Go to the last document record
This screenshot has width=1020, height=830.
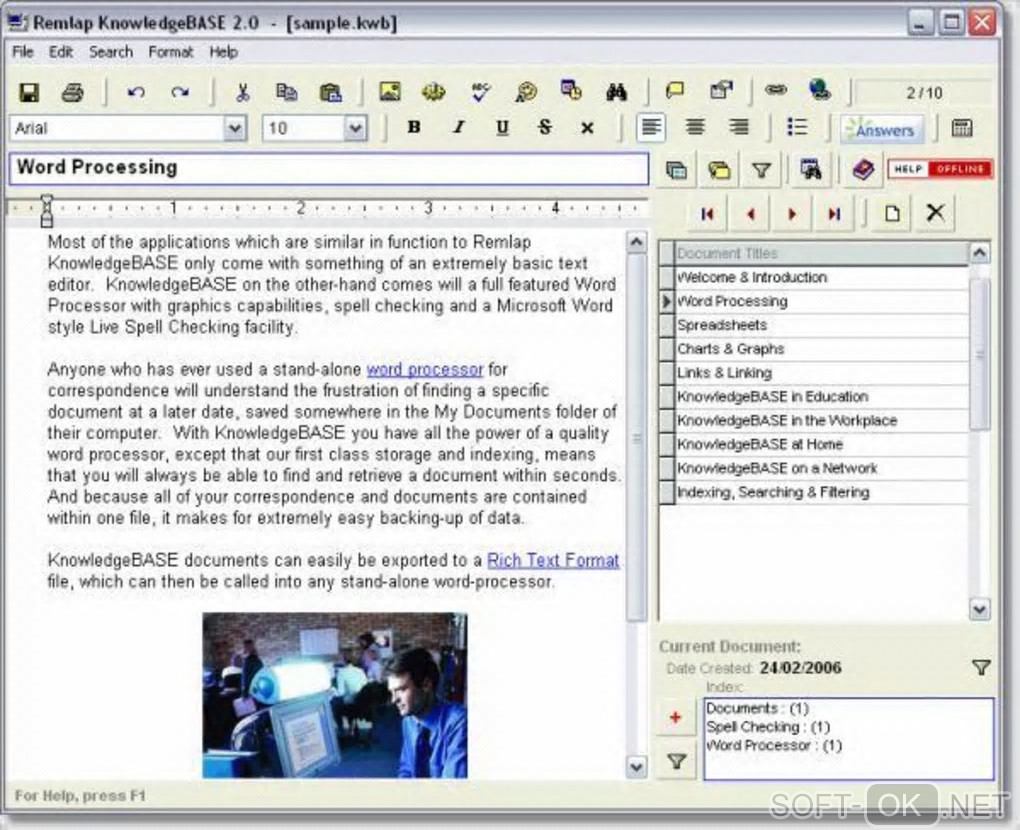click(x=834, y=214)
